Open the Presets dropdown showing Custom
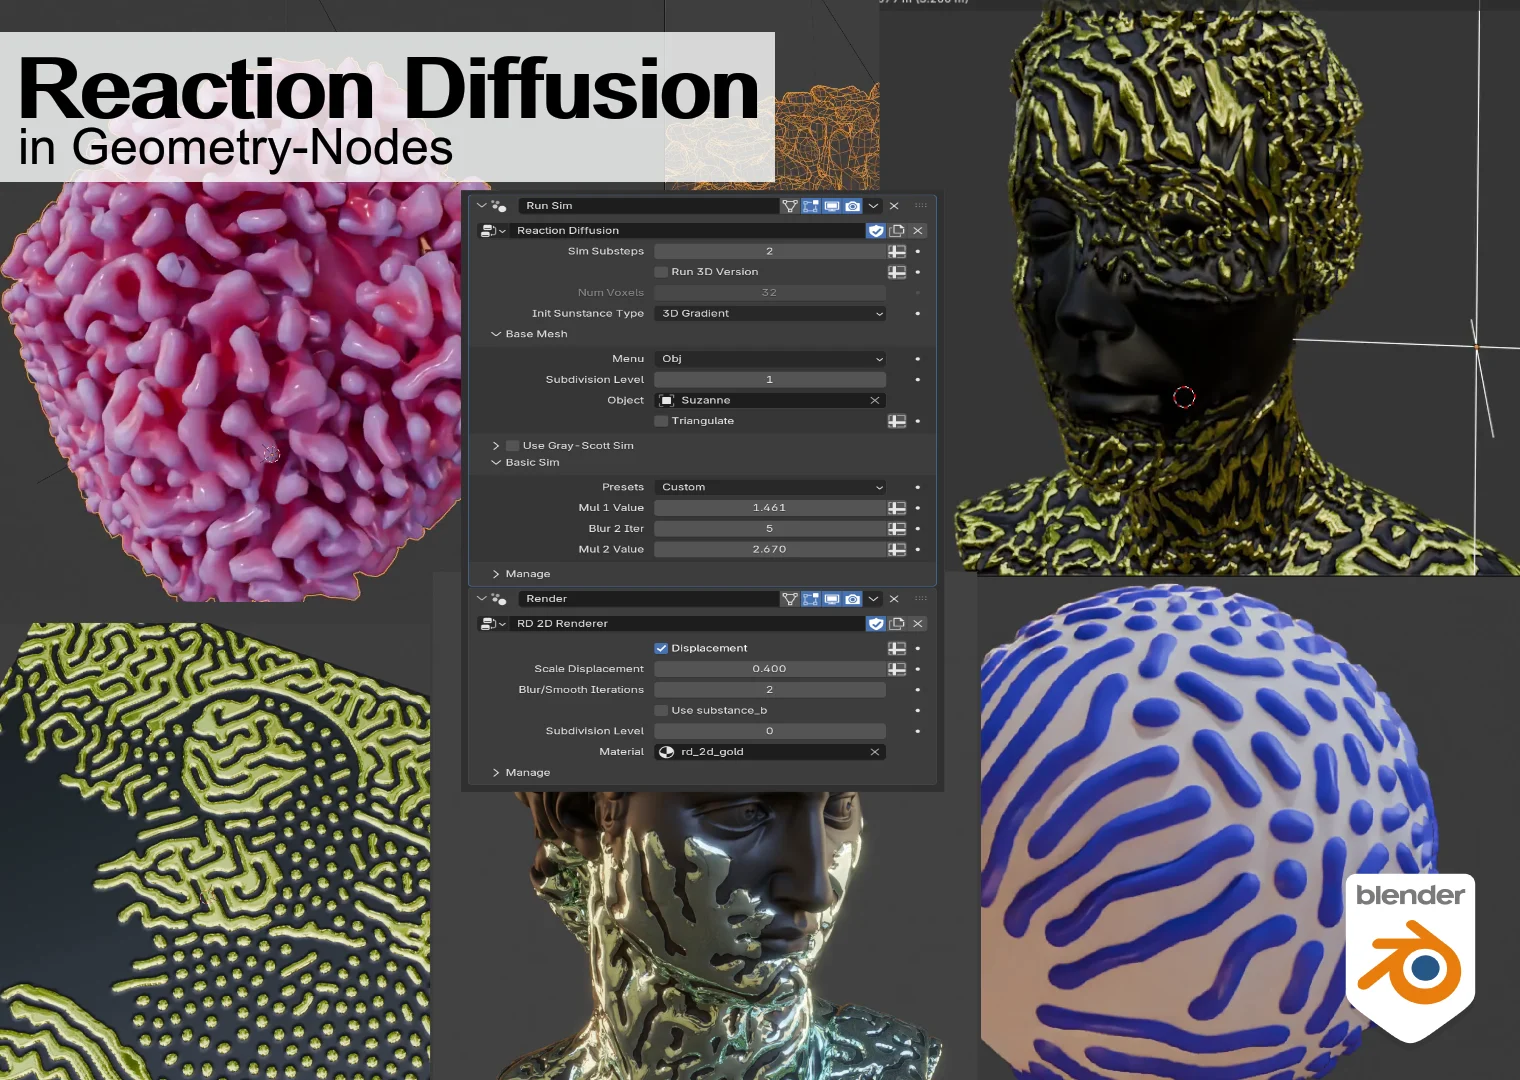 770,487
